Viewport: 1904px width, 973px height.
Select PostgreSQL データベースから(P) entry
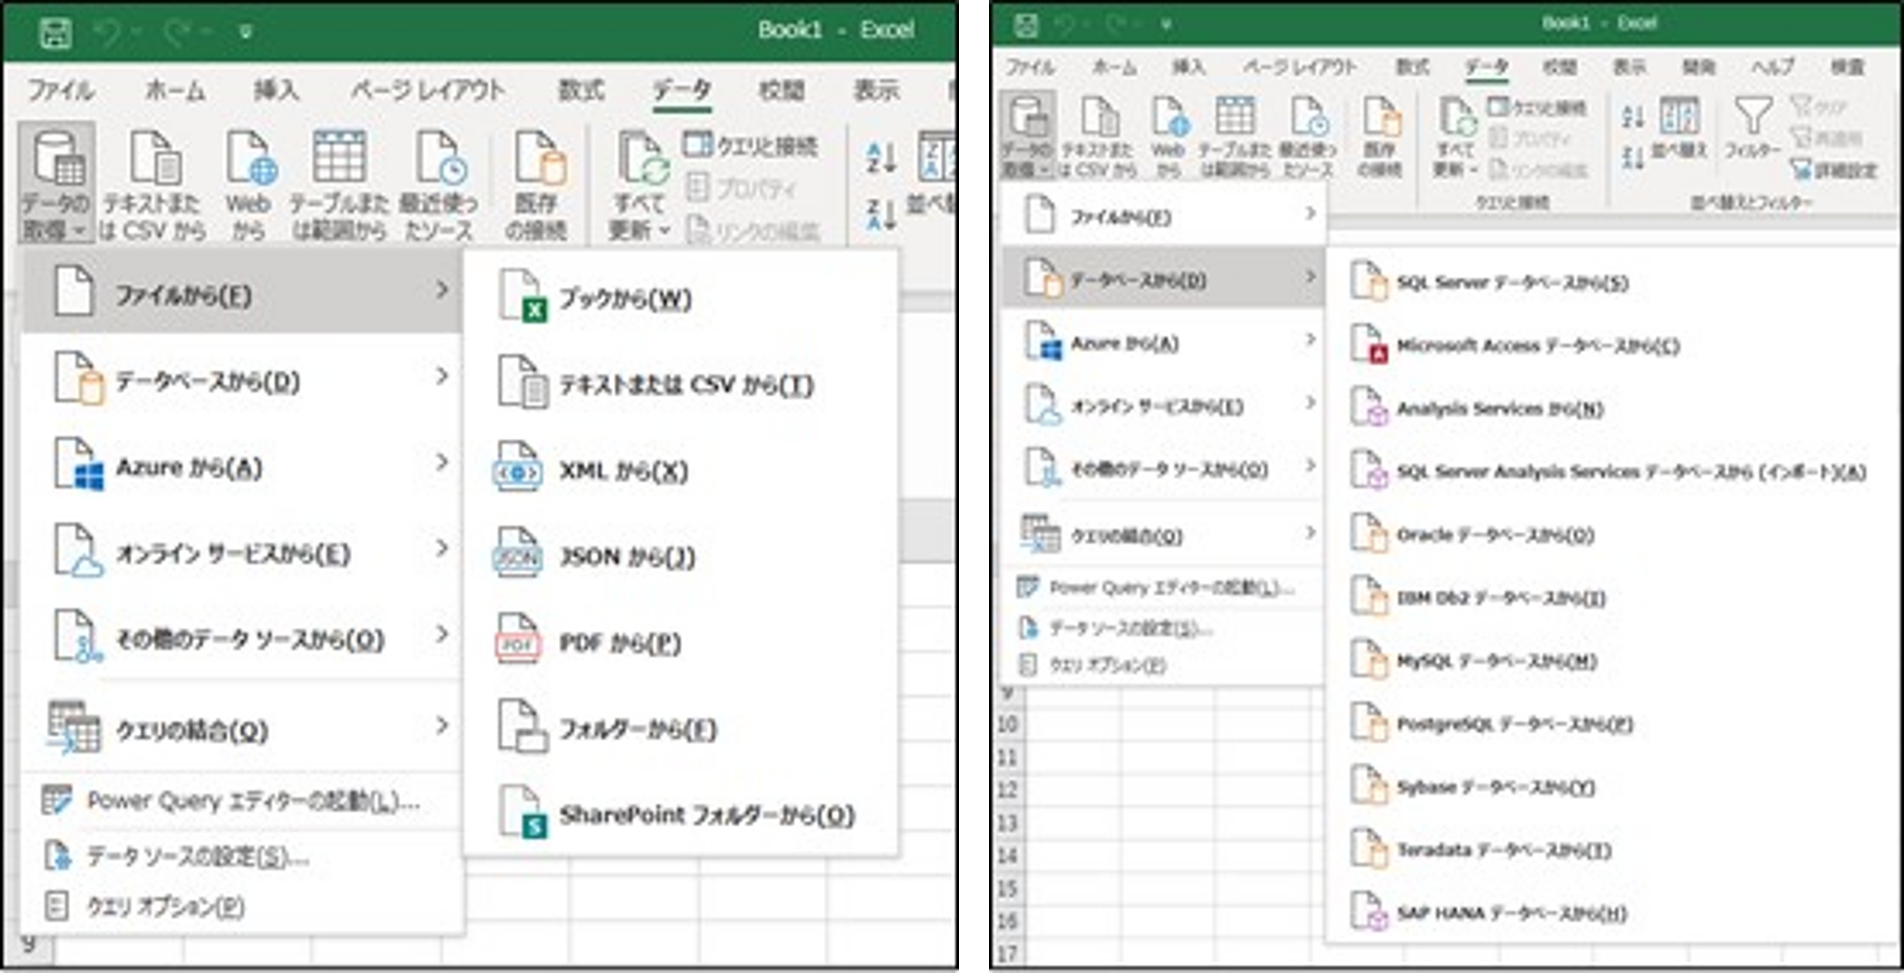1513,724
